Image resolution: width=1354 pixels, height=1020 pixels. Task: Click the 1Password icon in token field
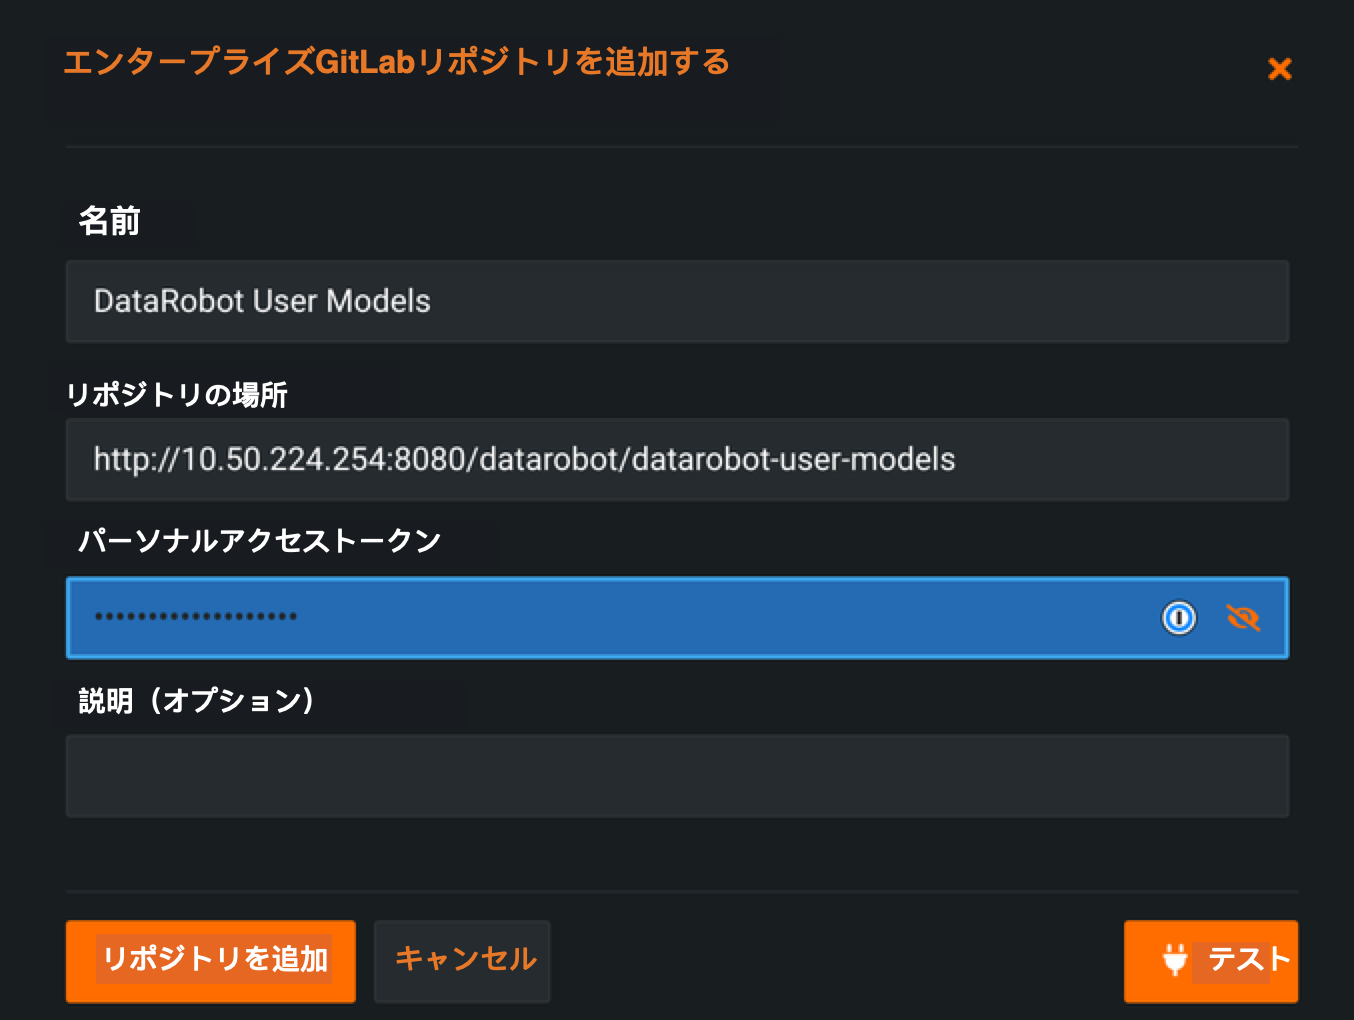point(1178,618)
